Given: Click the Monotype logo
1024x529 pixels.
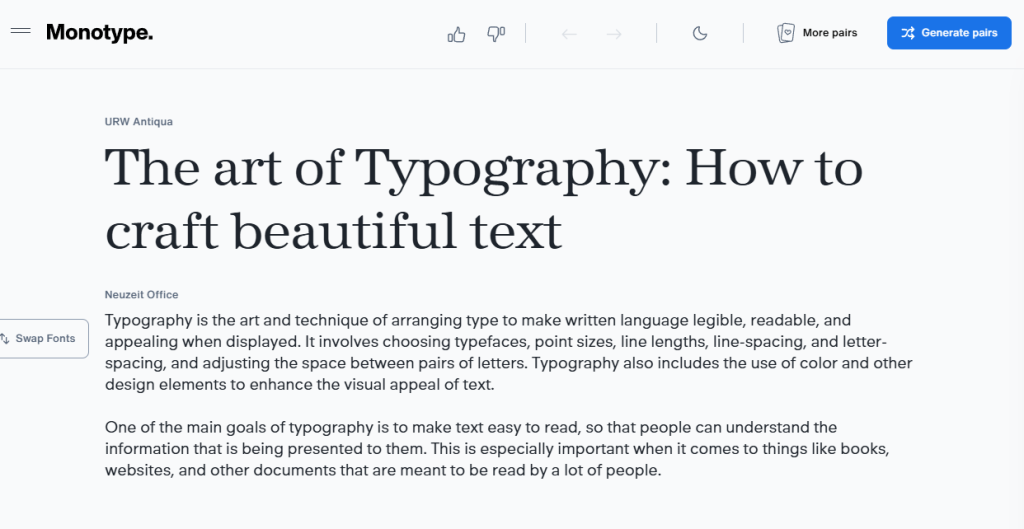Looking at the screenshot, I should [99, 33].
